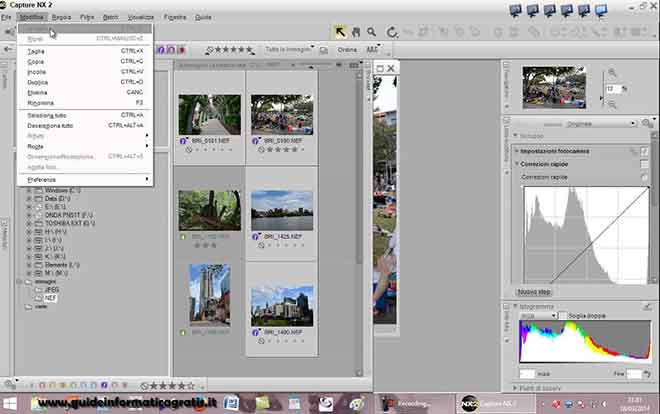Close the open image window

(391, 68)
